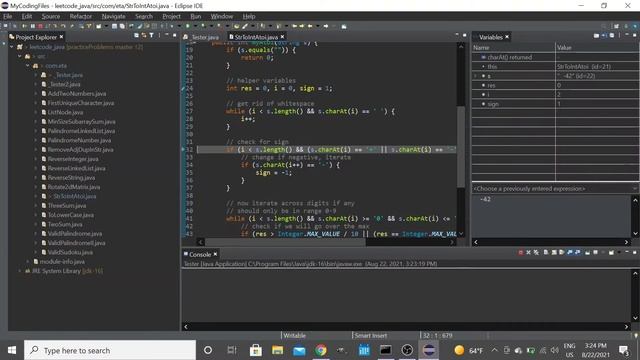
Task: Select TwoSum.java file
Action: [x=65, y=224]
